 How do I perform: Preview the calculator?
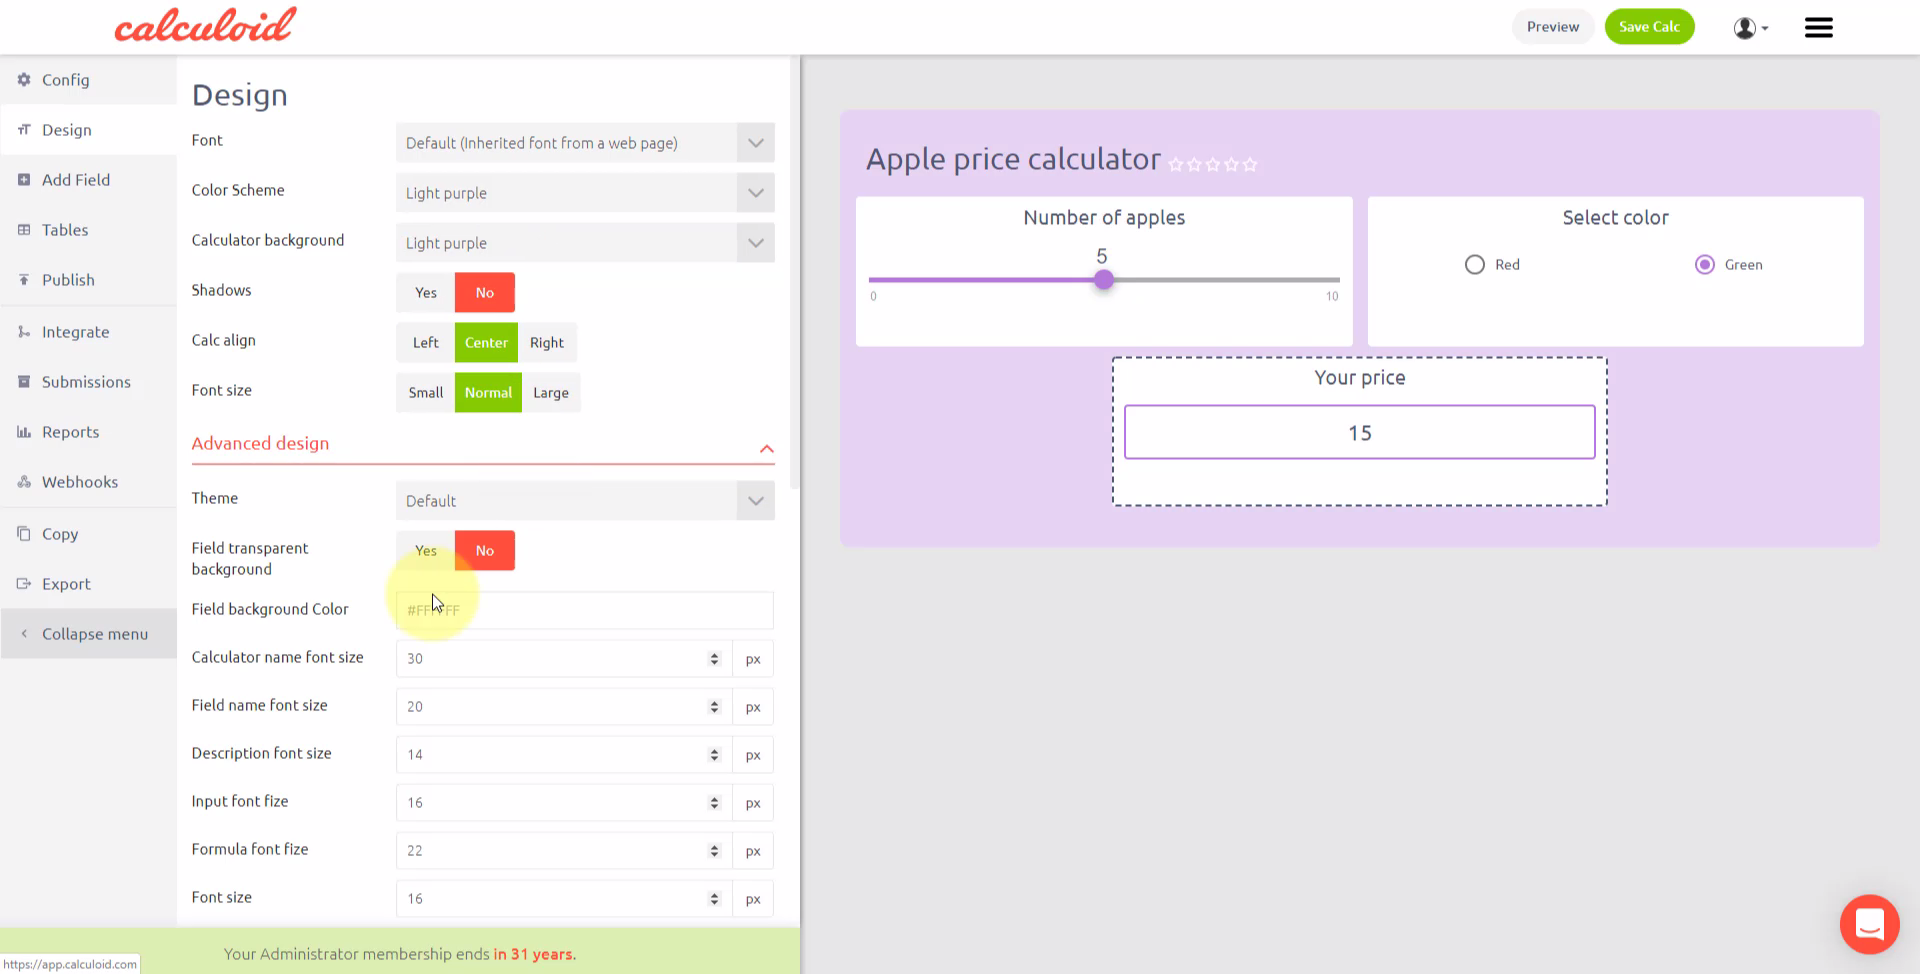[1553, 26]
